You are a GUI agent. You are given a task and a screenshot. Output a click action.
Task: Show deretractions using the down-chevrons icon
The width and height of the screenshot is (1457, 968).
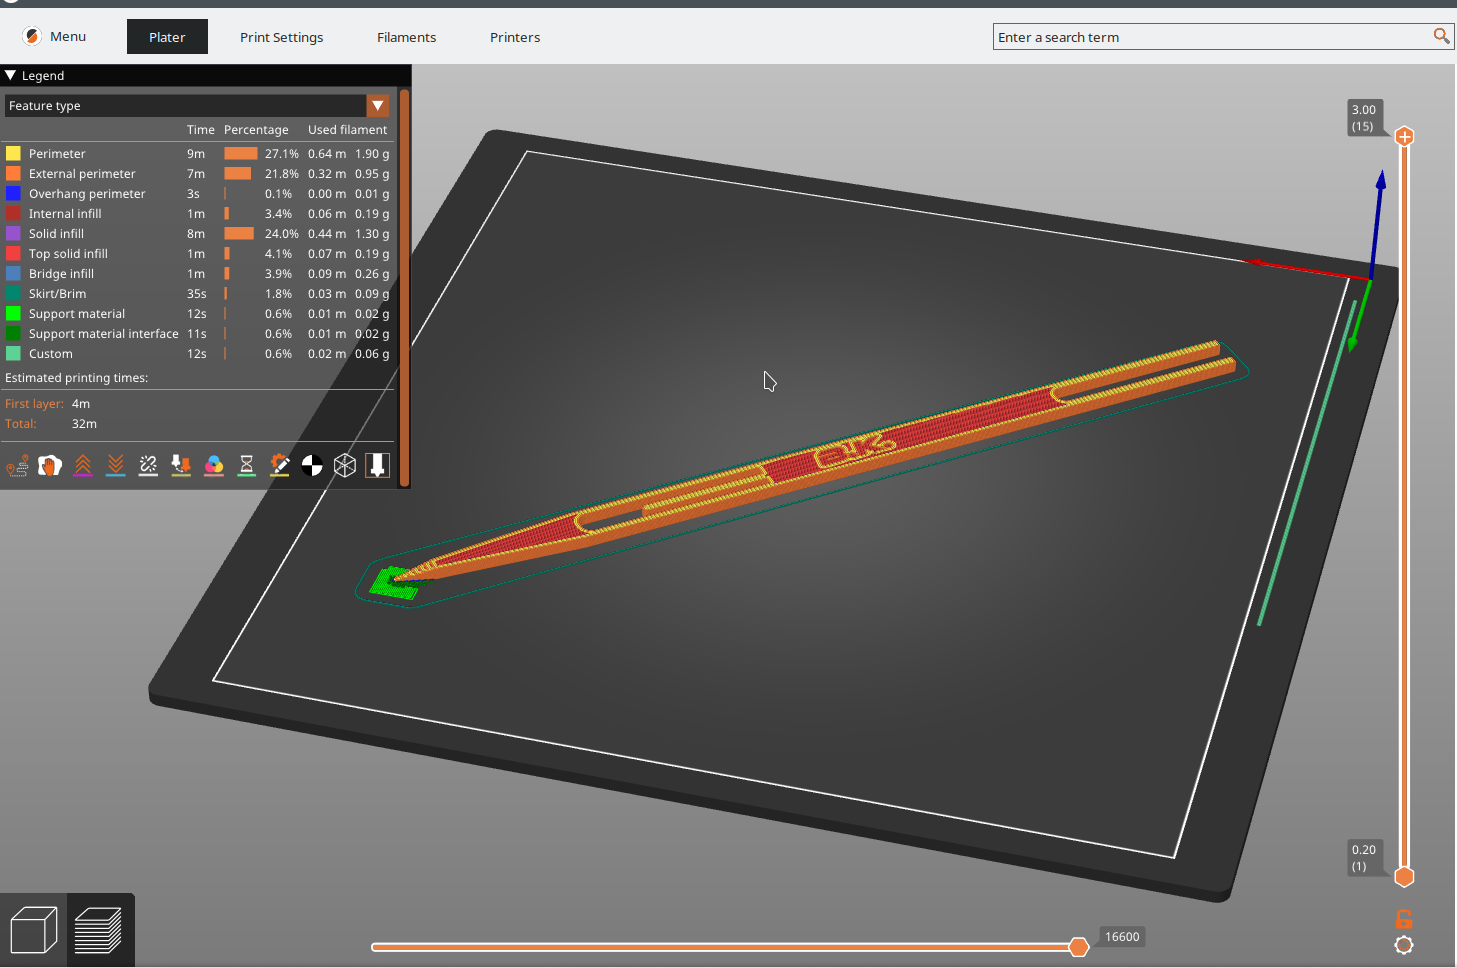pos(116,465)
